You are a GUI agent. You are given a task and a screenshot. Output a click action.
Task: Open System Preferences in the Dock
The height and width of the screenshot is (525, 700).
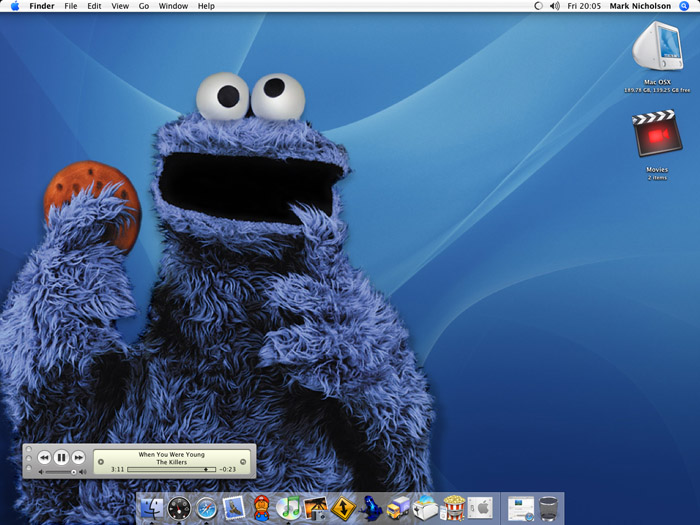click(480, 508)
